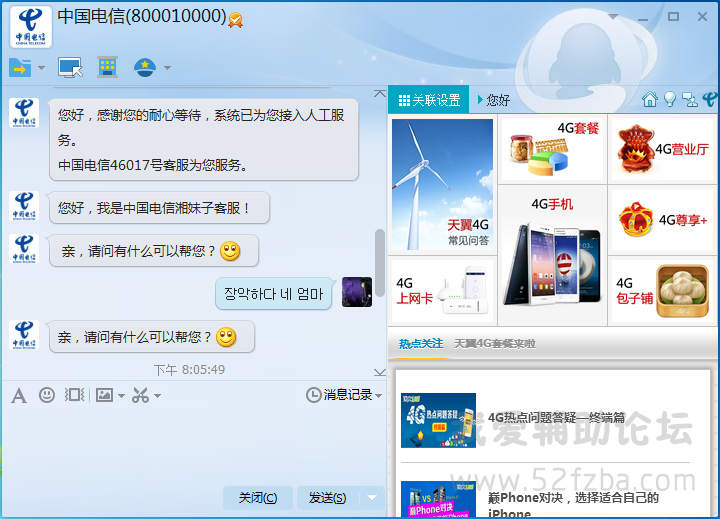Open the font settings A icon

(x=19, y=395)
